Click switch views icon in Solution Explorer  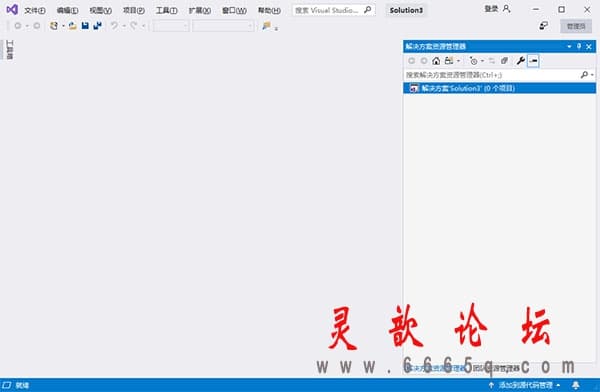pos(449,60)
